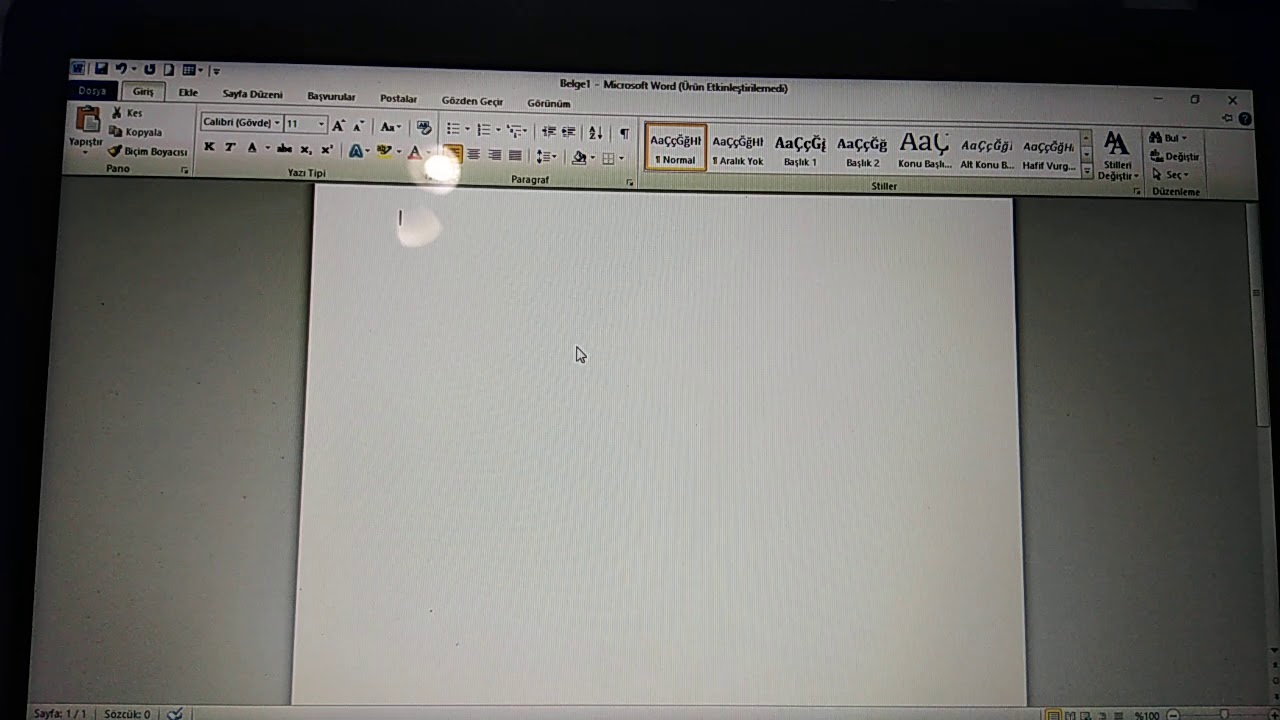Open the line spacing dropdown

pos(545,157)
